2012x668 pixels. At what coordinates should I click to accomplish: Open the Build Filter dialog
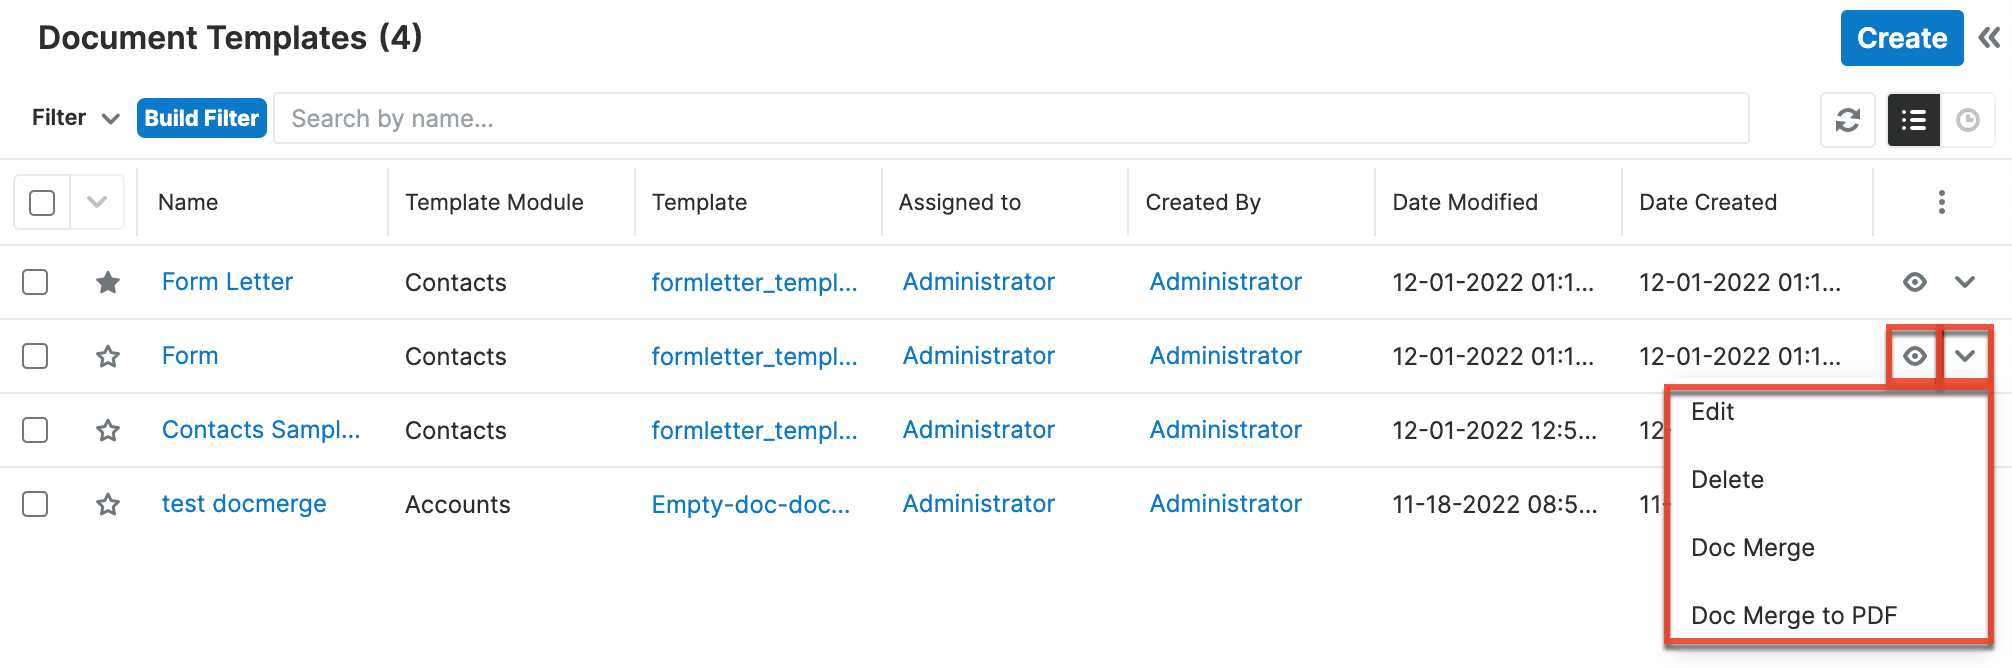[x=201, y=117]
